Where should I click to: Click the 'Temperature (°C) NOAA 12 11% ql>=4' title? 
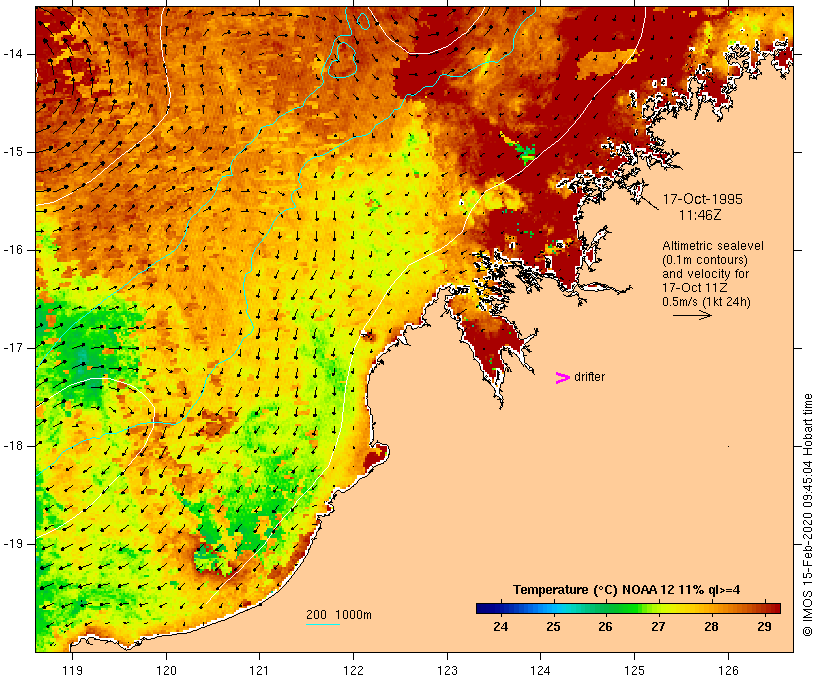(x=627, y=590)
